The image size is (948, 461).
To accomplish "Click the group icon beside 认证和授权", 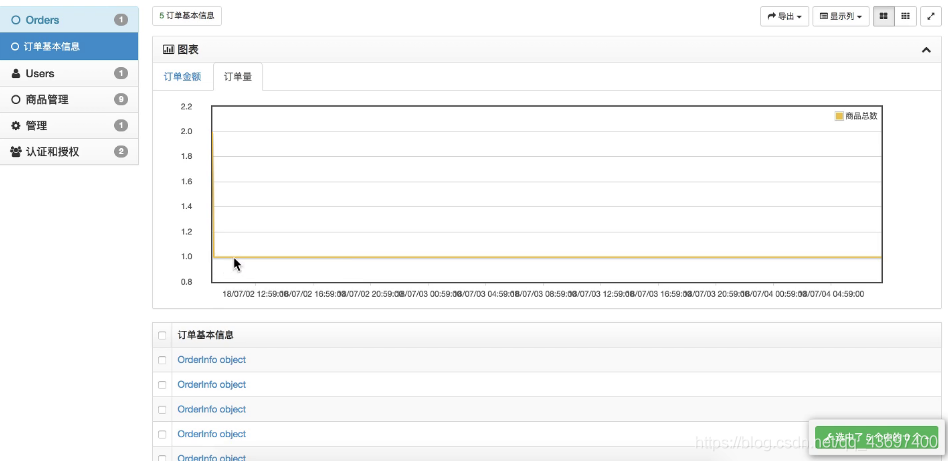I will [16, 152].
